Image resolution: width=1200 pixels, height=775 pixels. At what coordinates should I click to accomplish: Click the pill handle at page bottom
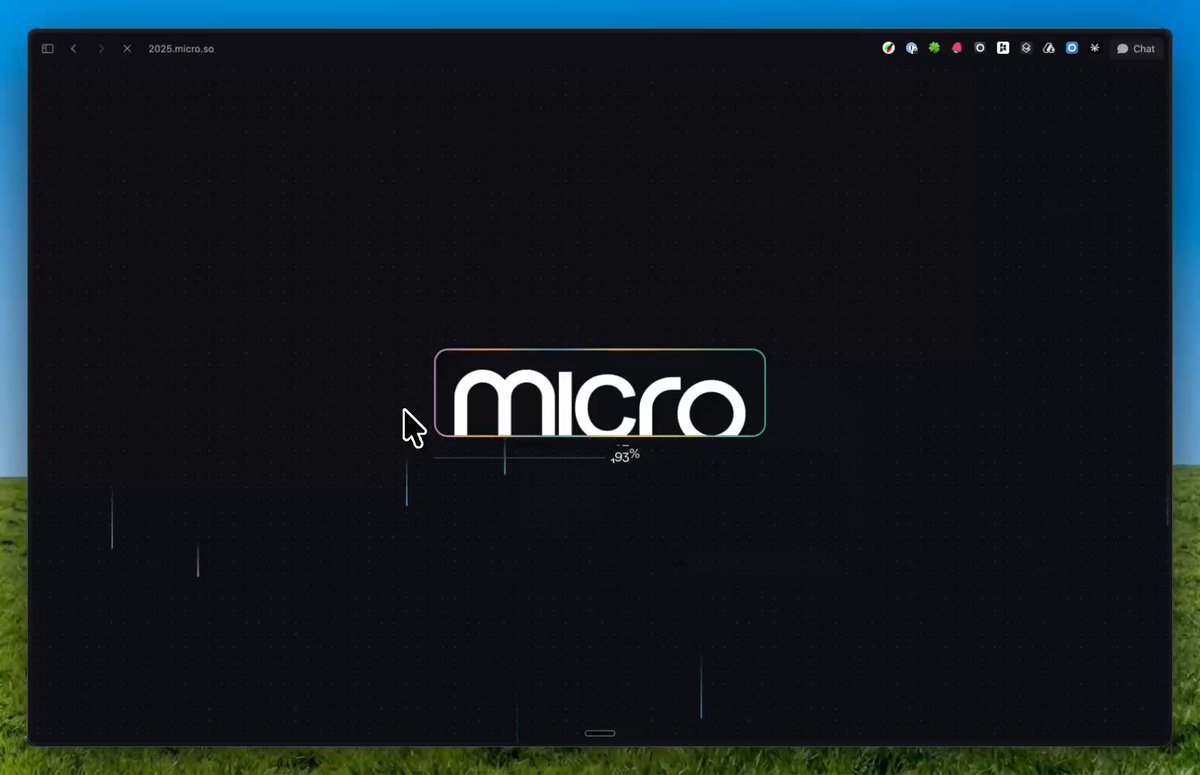coord(600,733)
